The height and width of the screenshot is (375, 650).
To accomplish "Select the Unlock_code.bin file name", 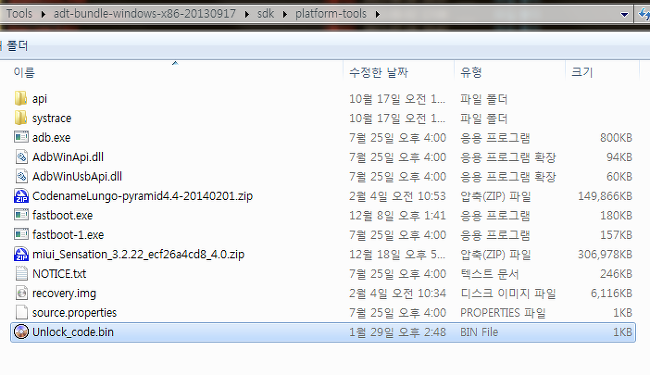I will pos(73,332).
